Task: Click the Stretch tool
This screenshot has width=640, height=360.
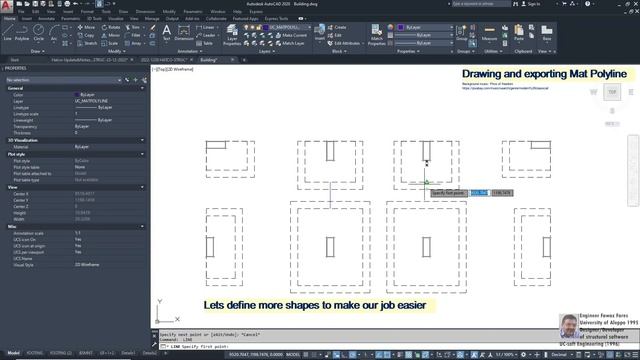Action: click(87, 43)
